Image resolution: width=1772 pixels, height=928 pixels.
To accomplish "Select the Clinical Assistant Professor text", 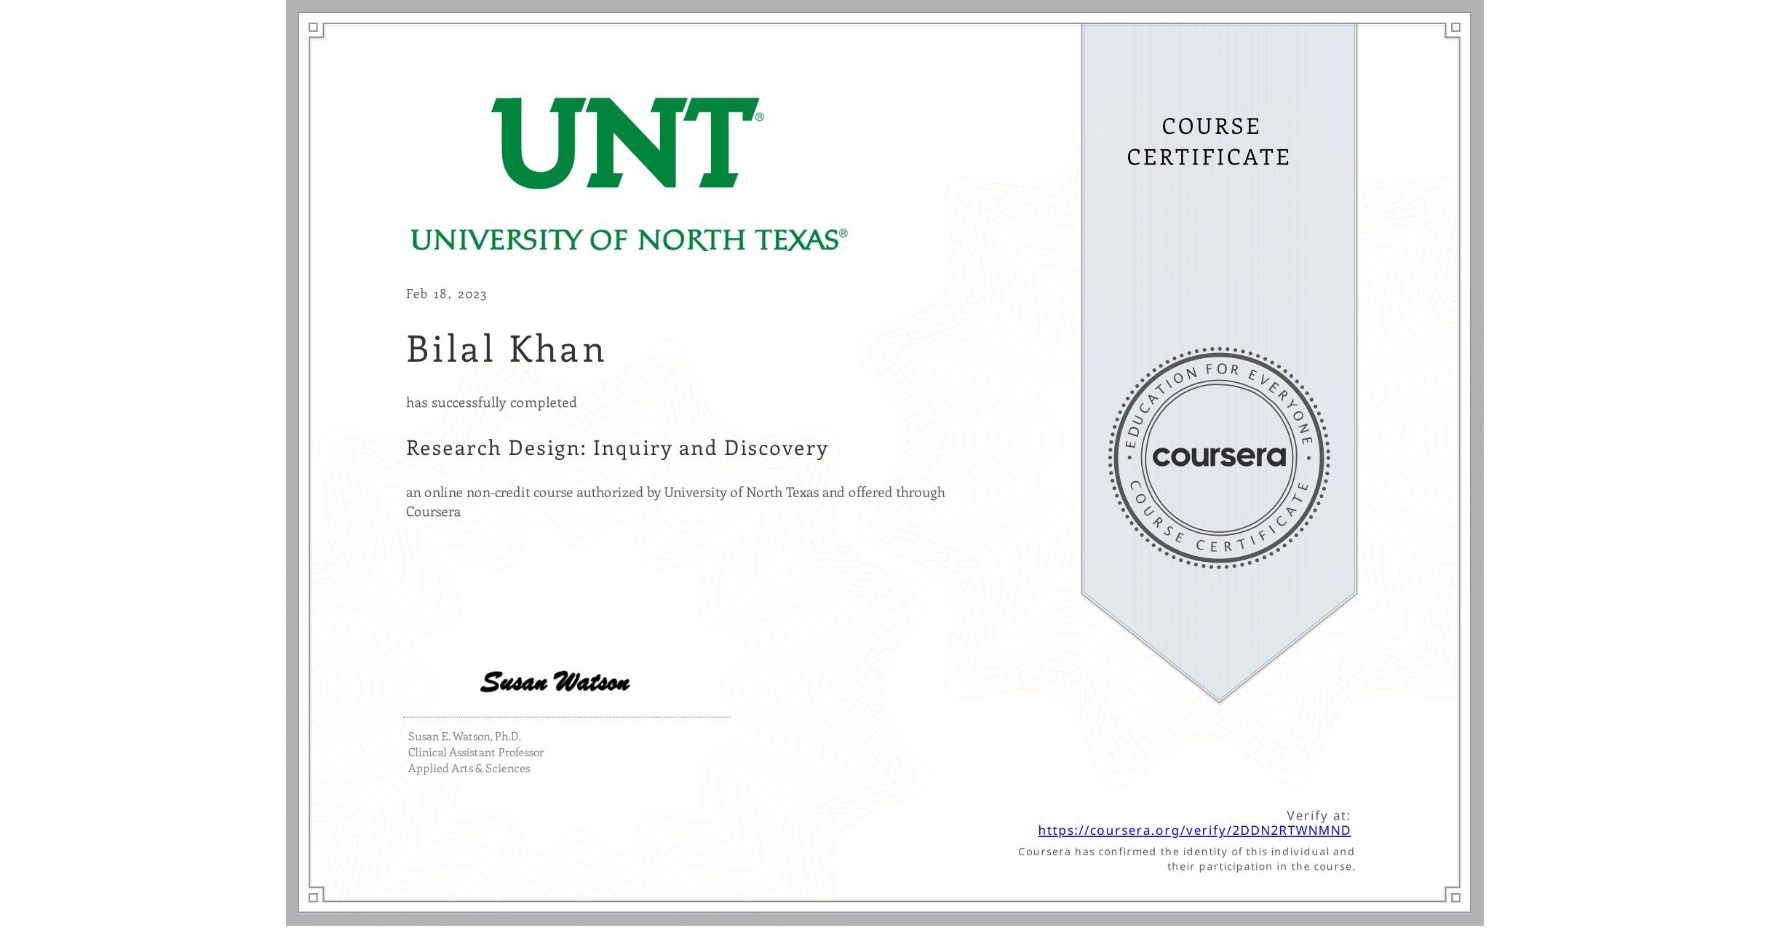I will click(x=475, y=752).
